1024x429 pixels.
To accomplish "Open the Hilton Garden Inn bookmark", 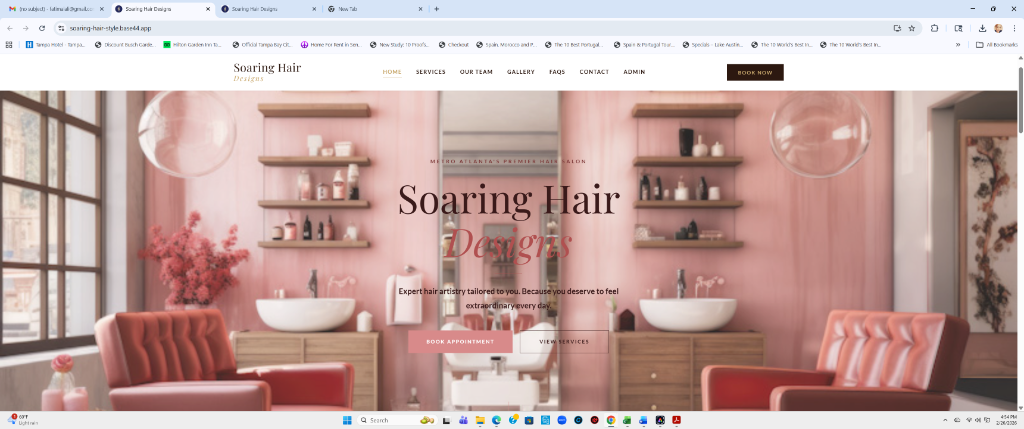I will [193, 44].
